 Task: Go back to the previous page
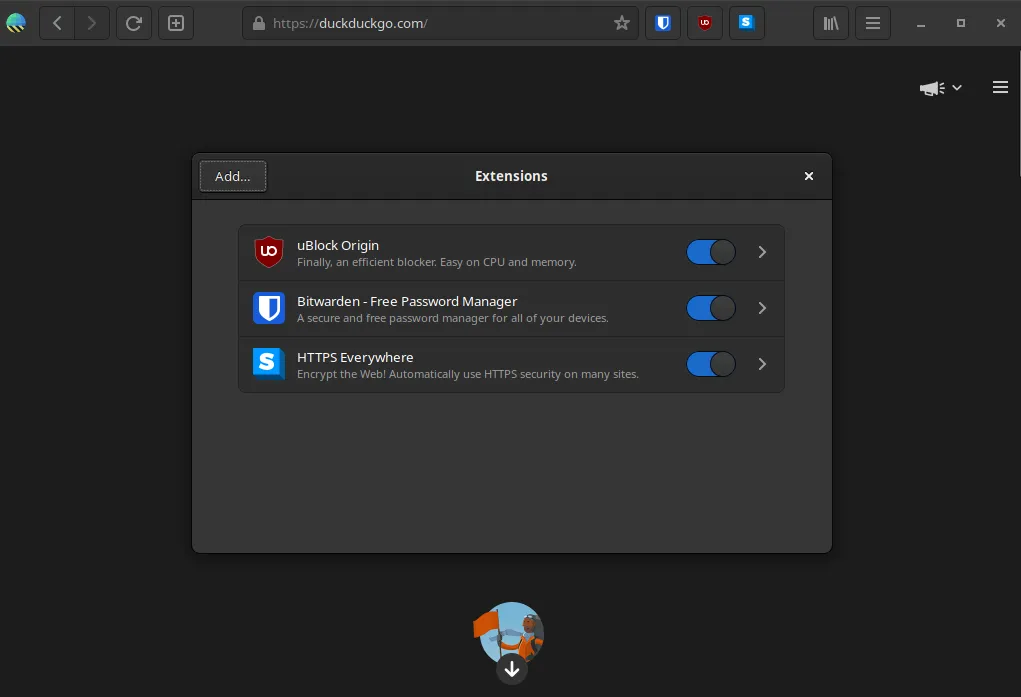[57, 23]
